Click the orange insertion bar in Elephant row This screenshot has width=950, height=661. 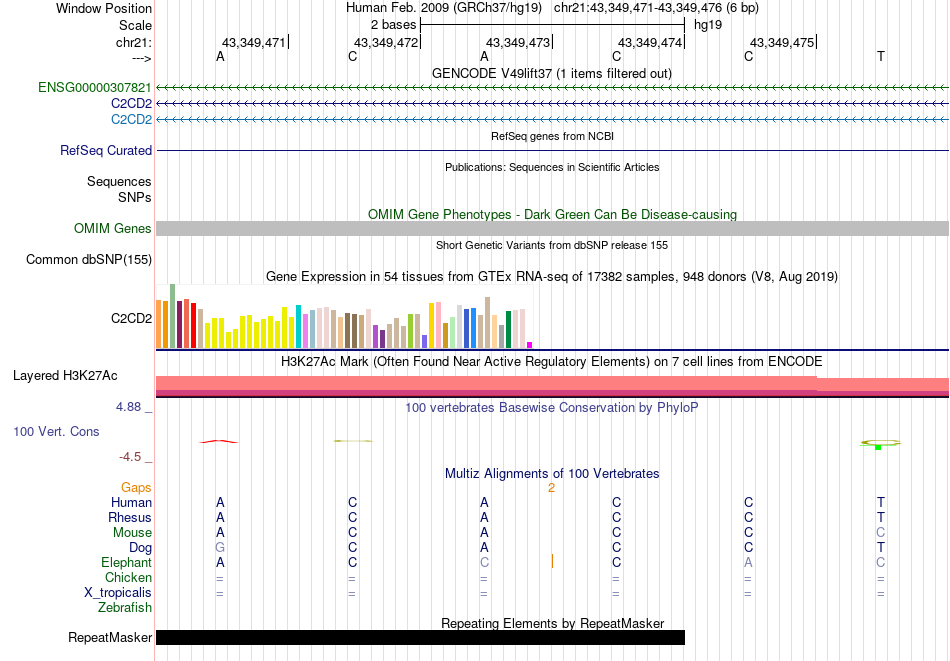tap(552, 561)
